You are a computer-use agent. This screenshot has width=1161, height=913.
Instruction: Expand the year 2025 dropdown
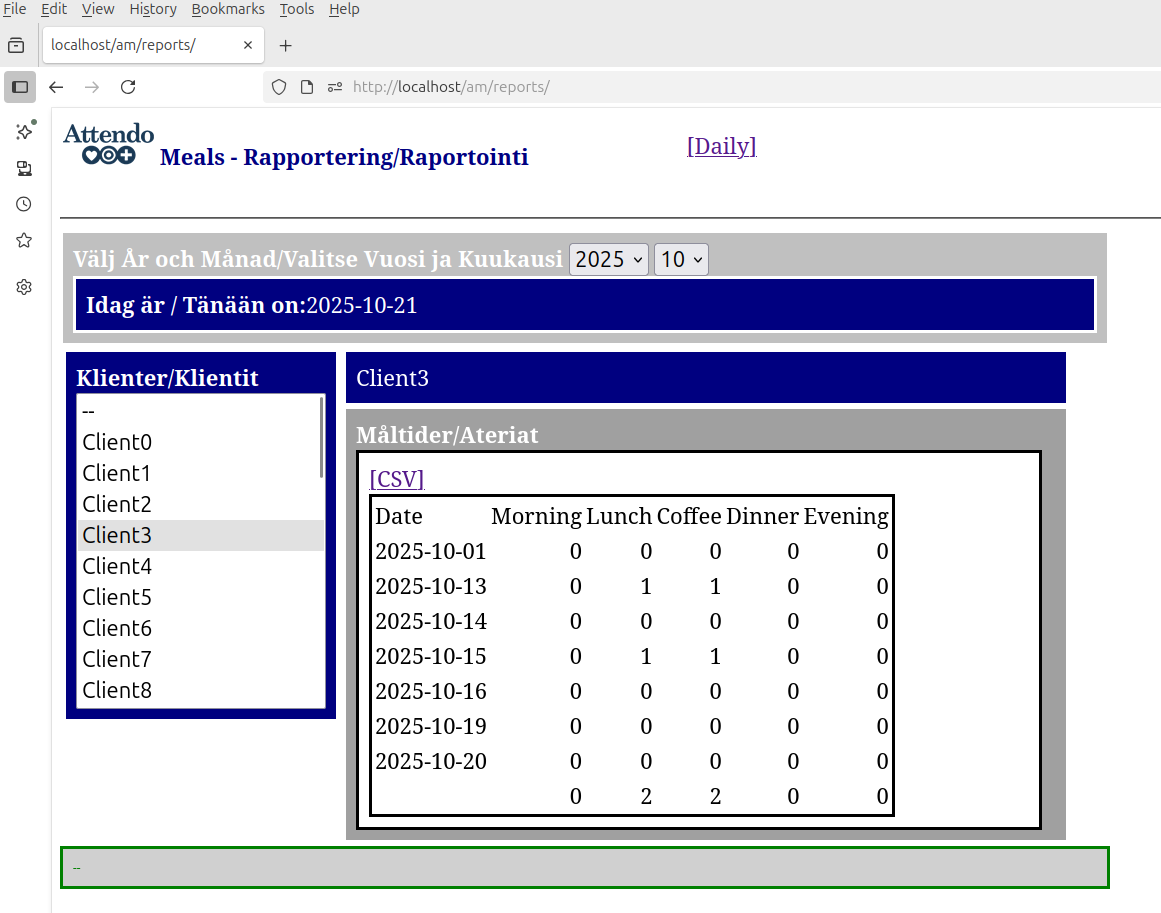coord(608,260)
